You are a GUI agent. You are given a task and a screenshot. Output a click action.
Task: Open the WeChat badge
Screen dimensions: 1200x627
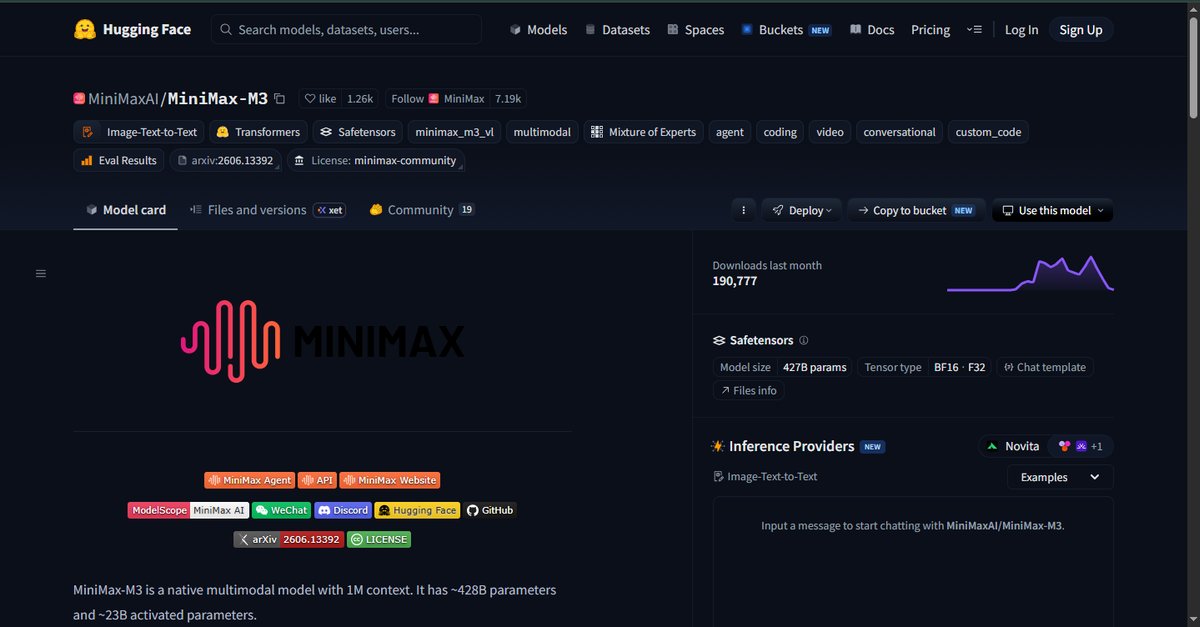click(x=281, y=510)
